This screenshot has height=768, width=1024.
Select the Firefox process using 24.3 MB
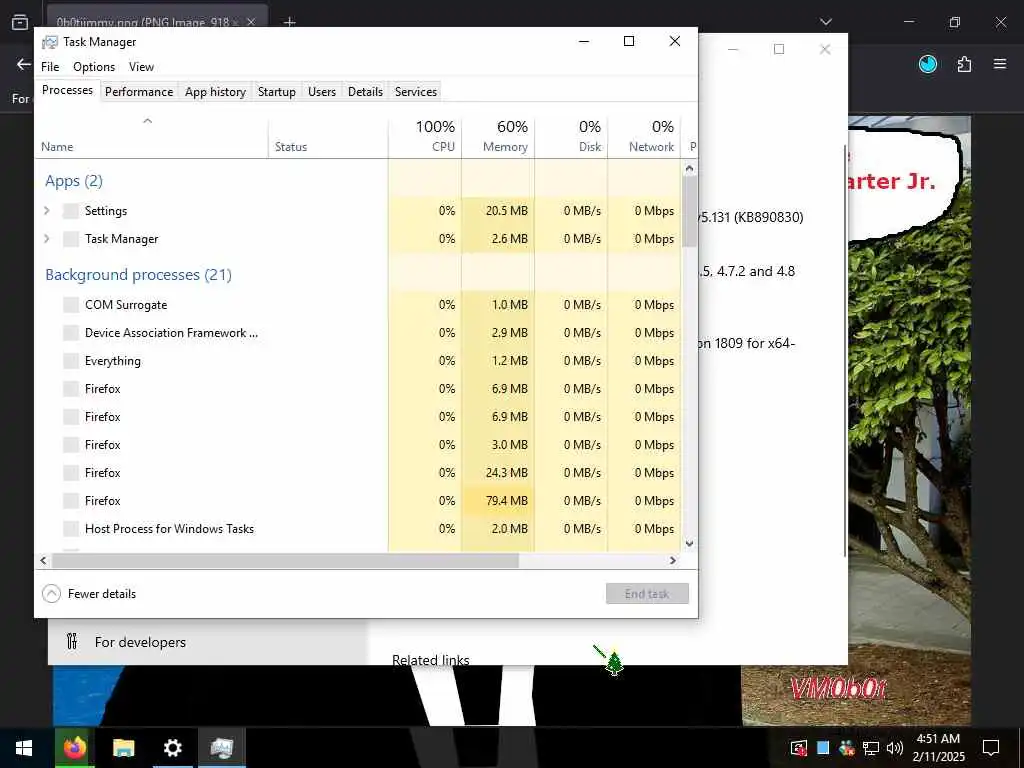coord(358,472)
